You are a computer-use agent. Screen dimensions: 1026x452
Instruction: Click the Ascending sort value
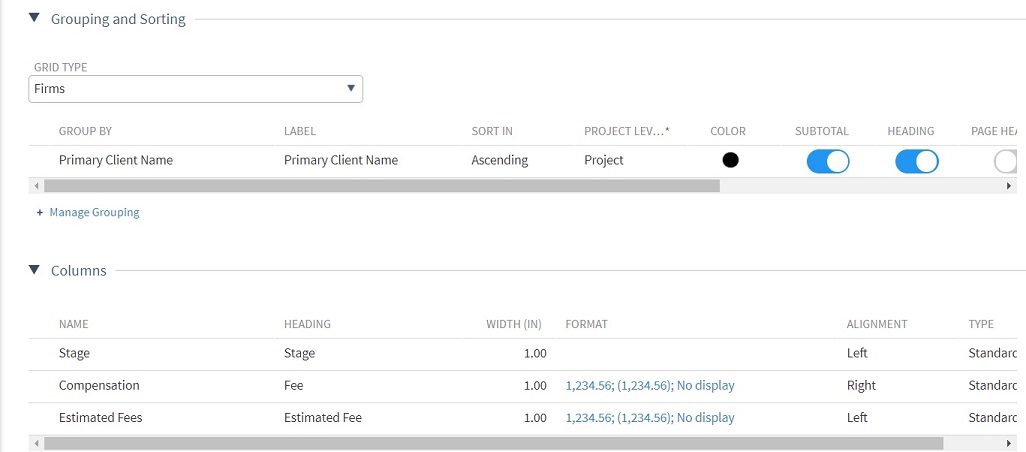point(499,160)
